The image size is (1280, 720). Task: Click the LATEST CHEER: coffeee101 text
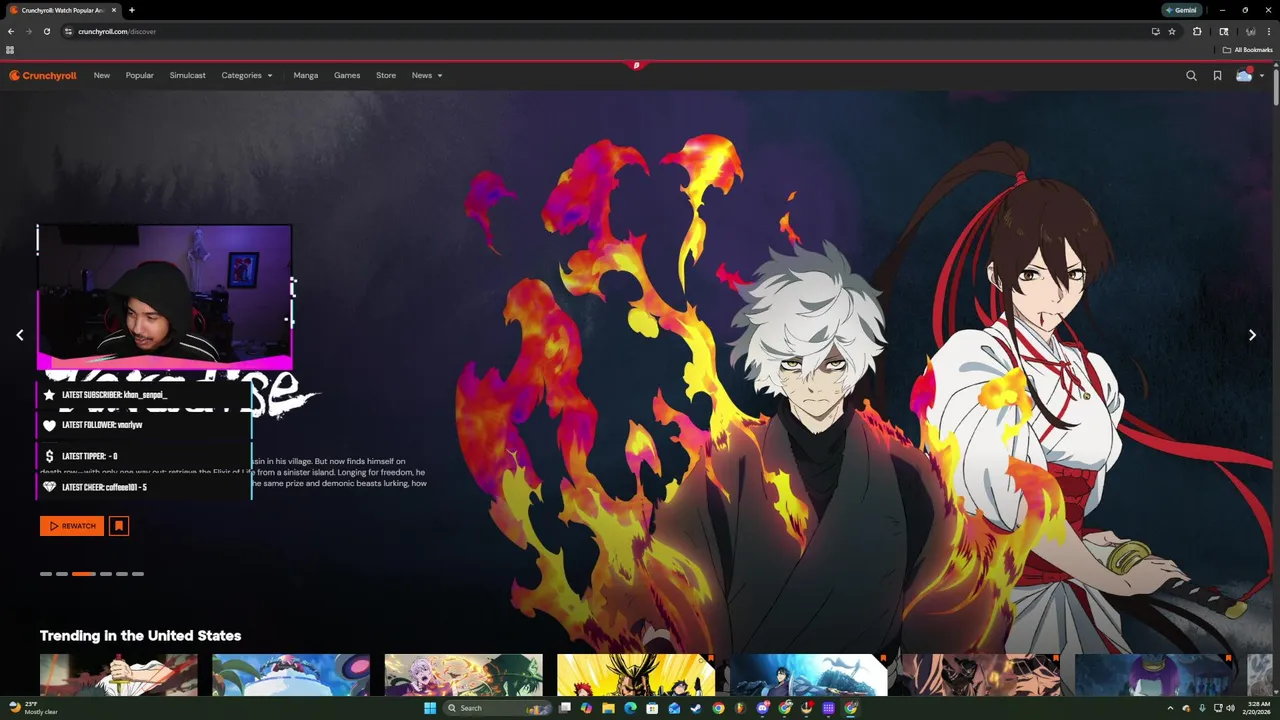point(104,487)
